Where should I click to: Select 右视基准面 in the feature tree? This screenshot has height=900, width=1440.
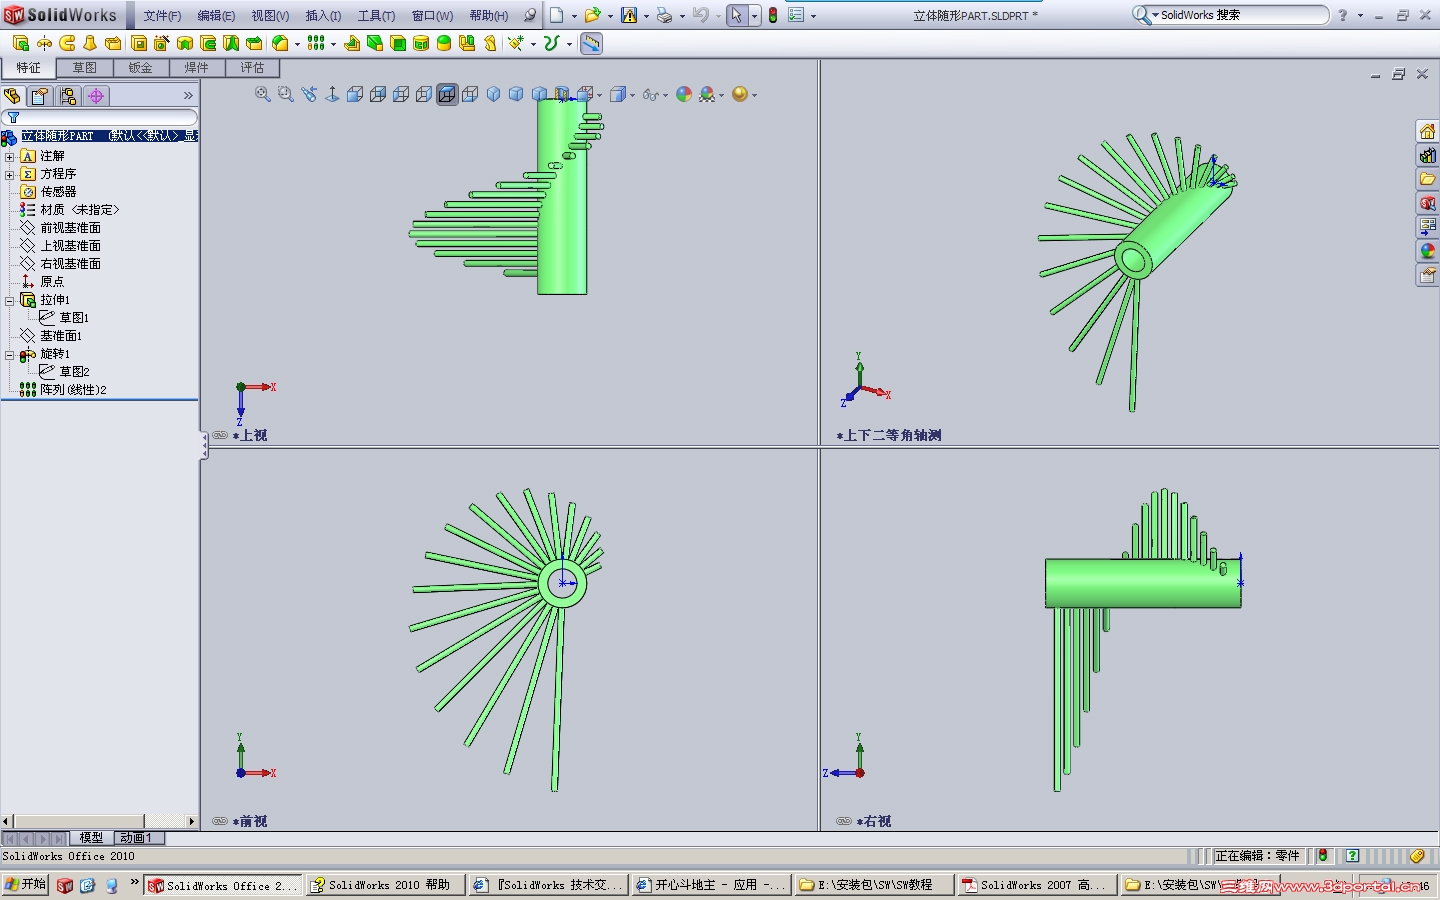coord(70,264)
